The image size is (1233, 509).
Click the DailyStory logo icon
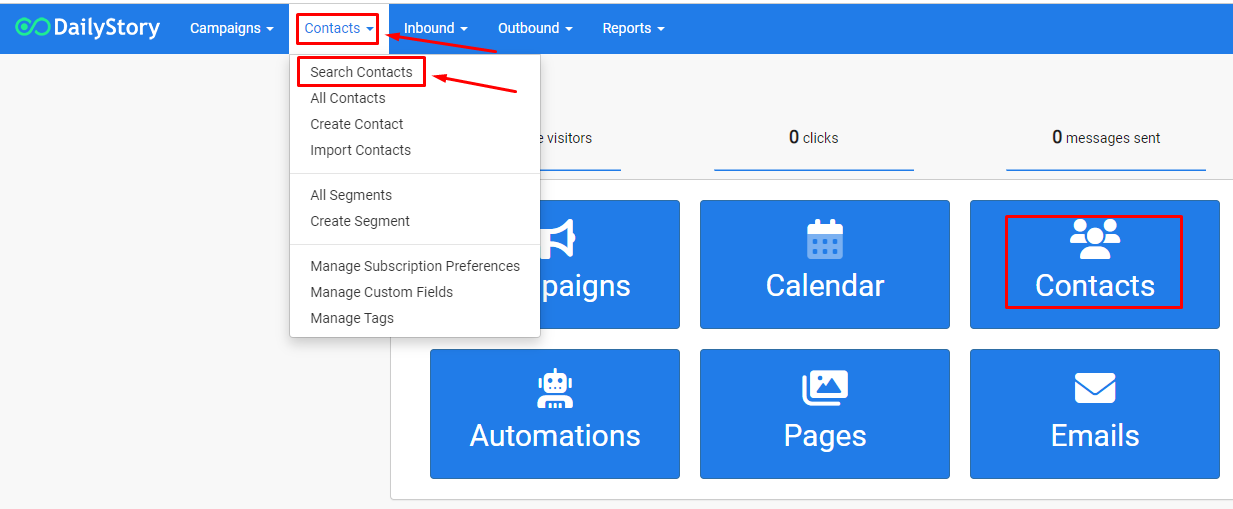pyautogui.click(x=32, y=28)
